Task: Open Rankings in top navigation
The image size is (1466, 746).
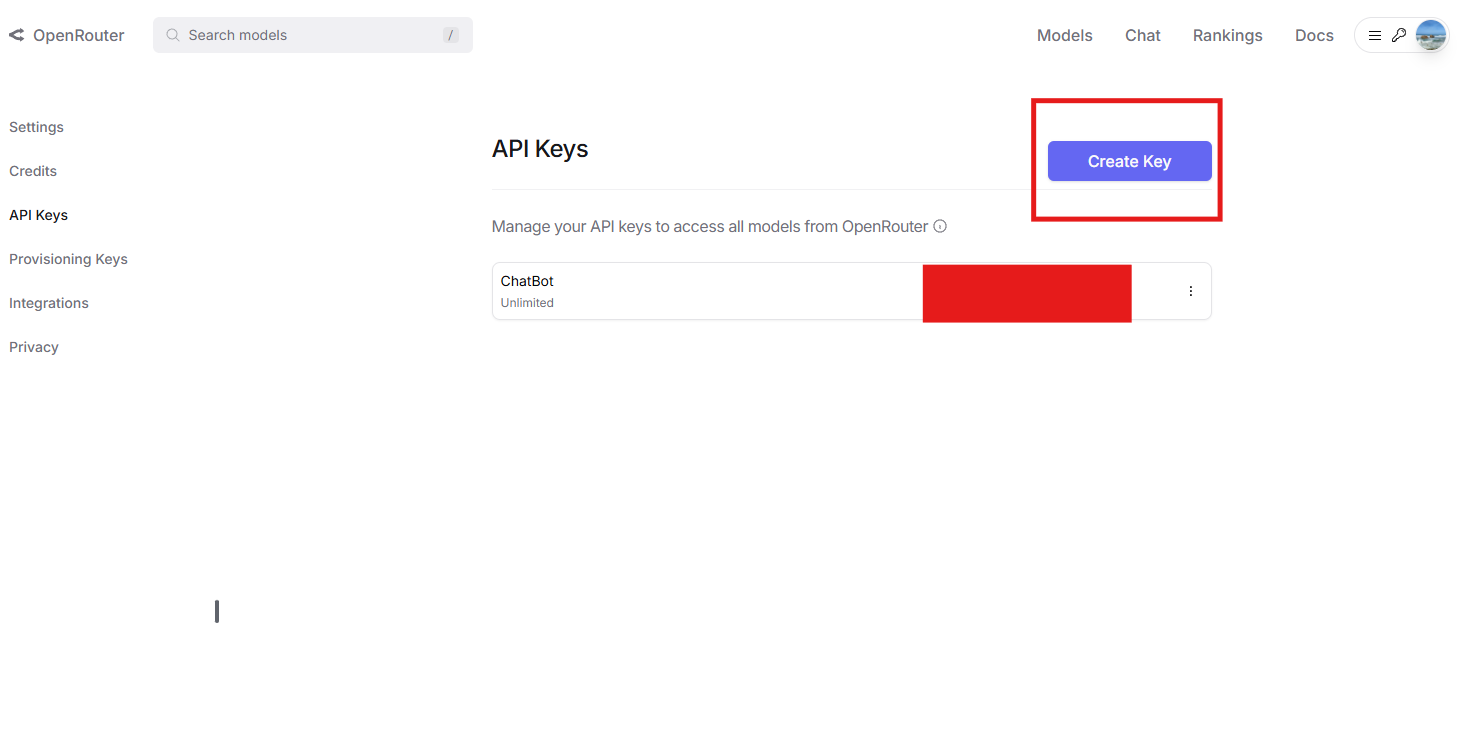Action: click(x=1227, y=35)
